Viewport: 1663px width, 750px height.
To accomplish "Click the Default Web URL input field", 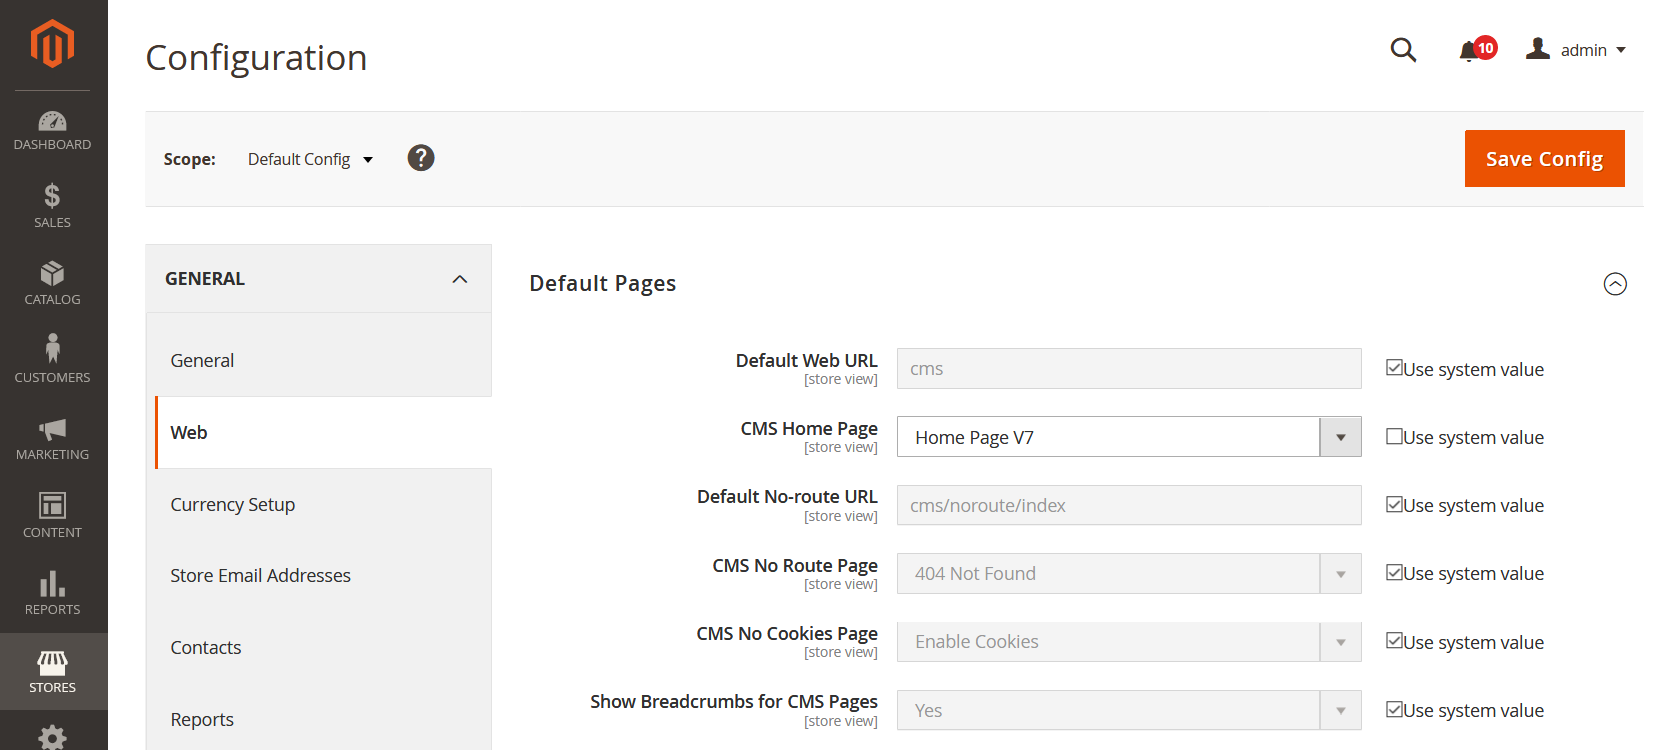I will [1129, 368].
